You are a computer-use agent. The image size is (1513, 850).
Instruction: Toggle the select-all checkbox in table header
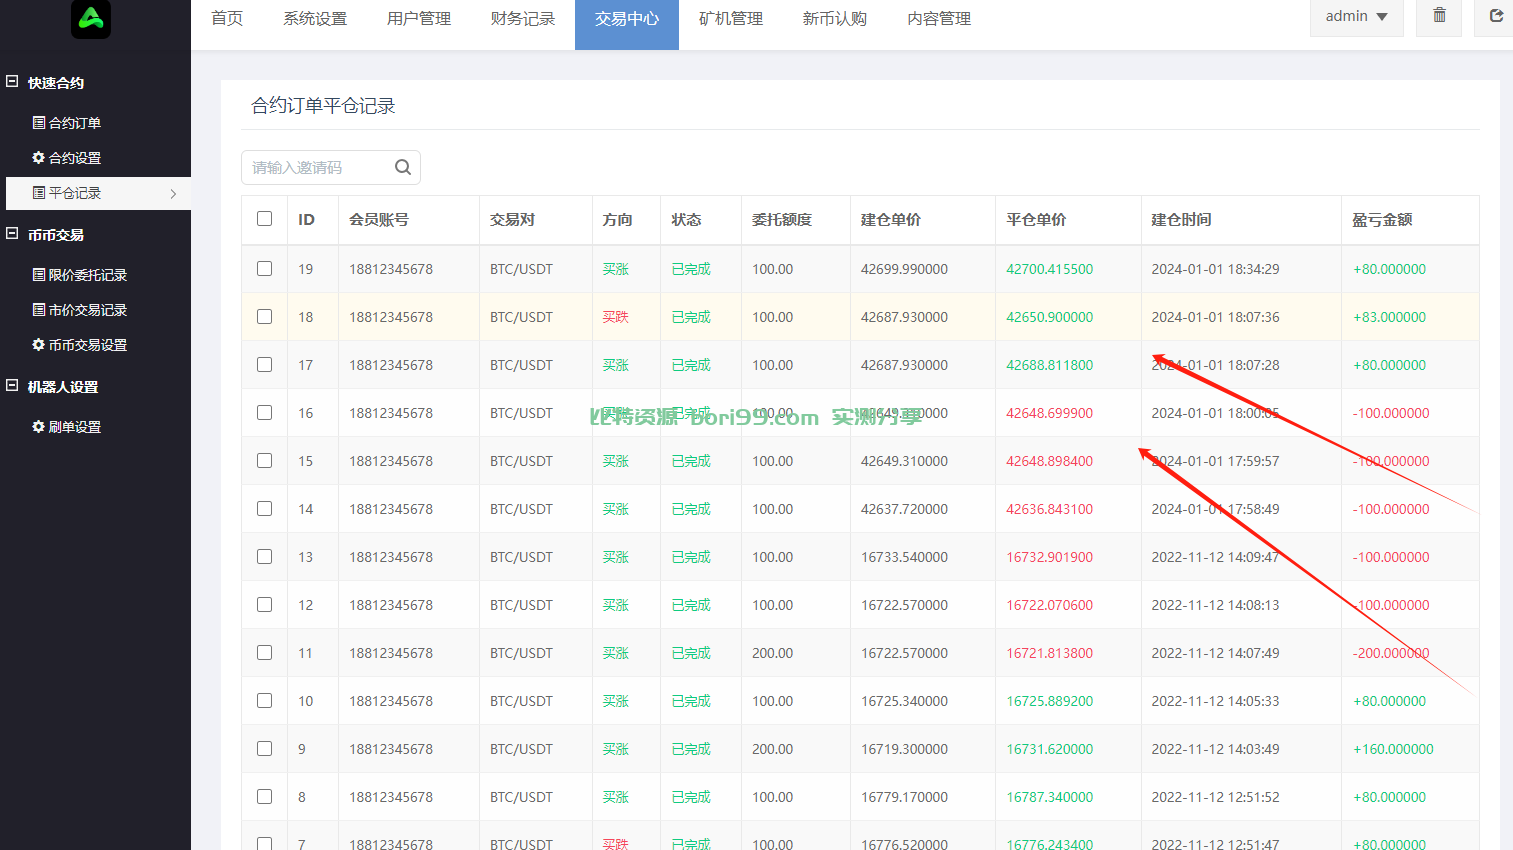265,219
